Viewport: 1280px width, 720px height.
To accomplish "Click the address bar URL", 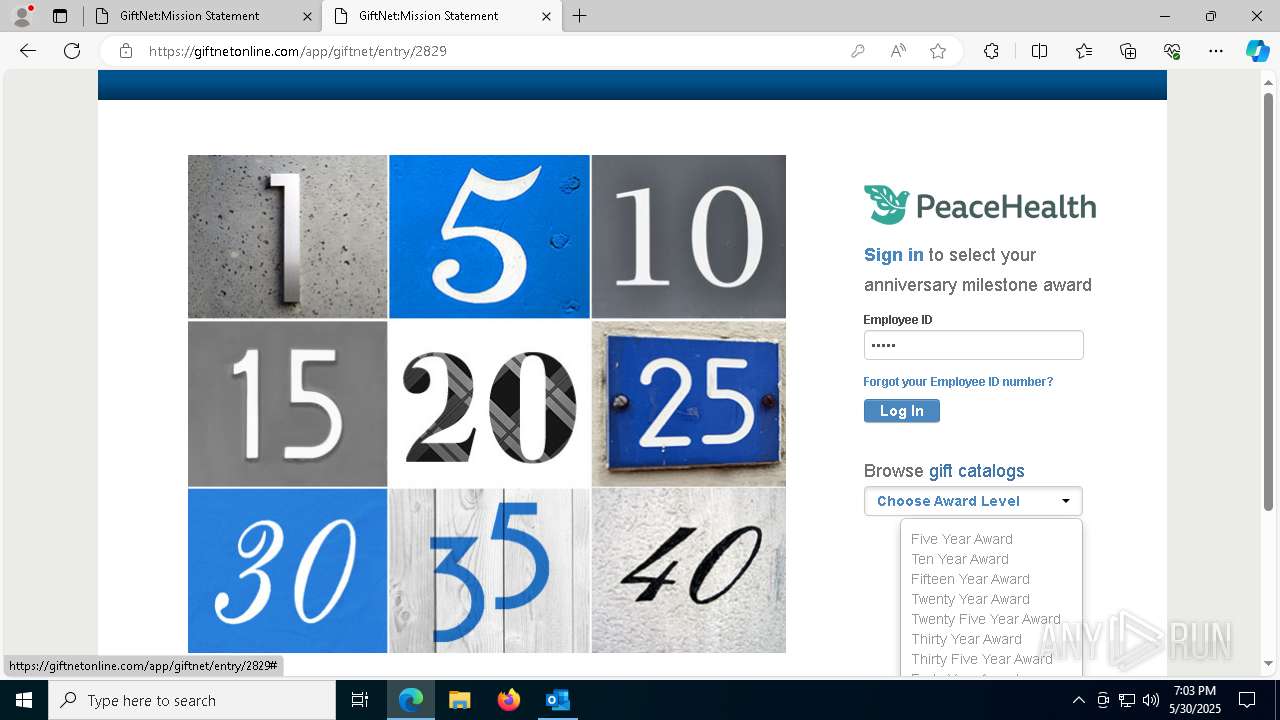I will click(298, 51).
